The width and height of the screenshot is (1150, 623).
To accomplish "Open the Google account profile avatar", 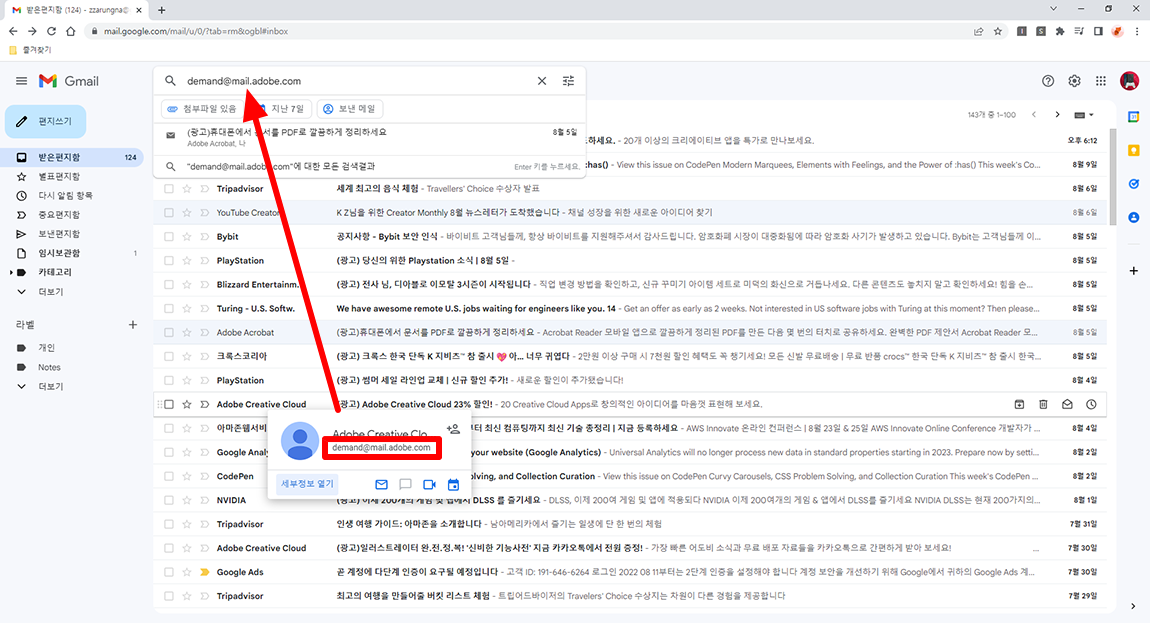I will click(1129, 81).
